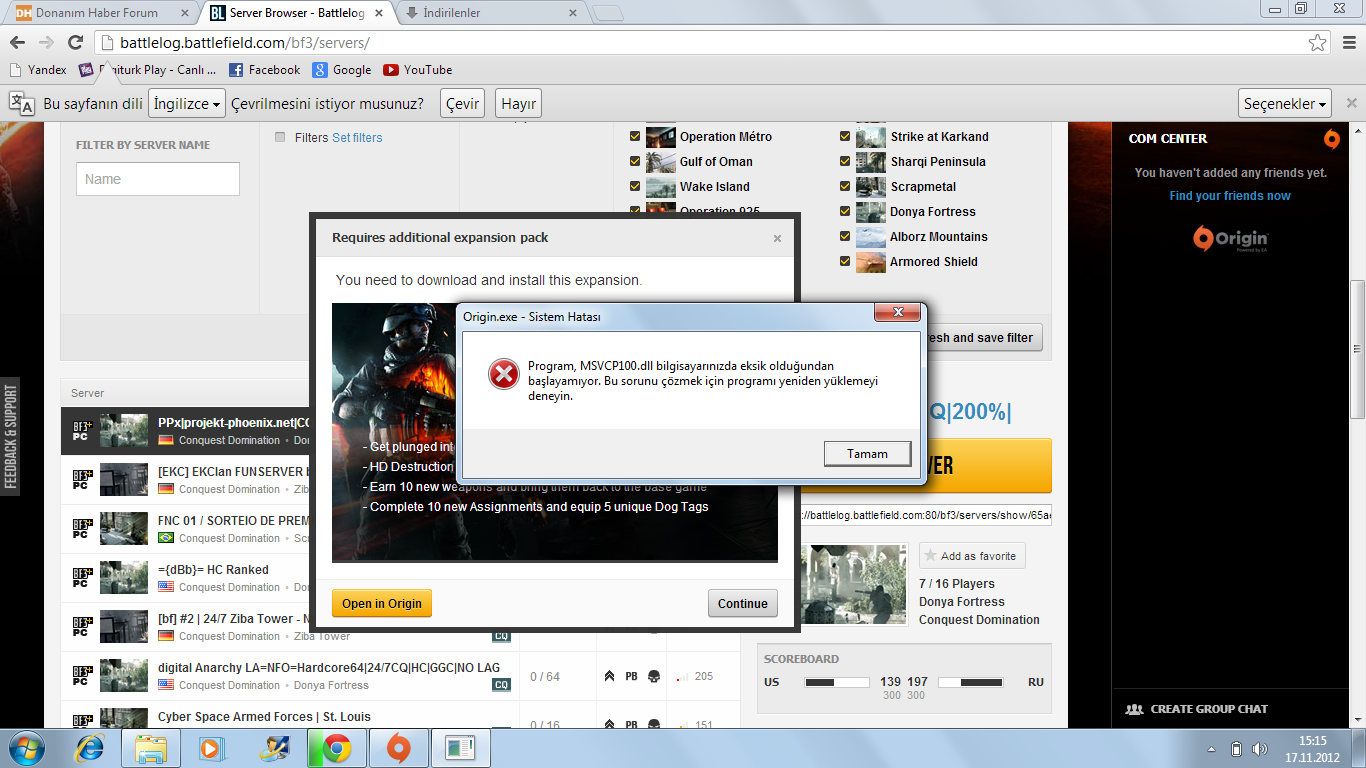
Task: Open Windows Media Player from taskbar
Action: click(x=212, y=747)
